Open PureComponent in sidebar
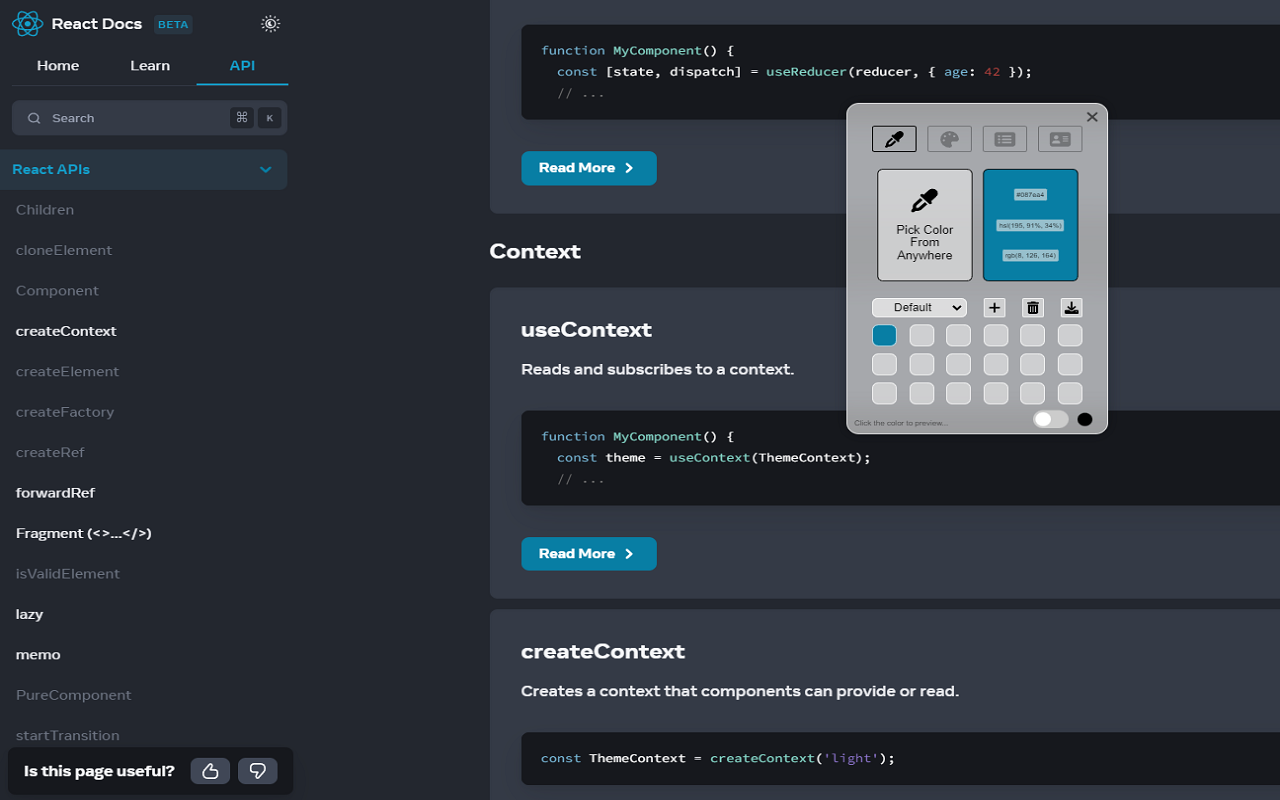1280x800 pixels. pyautogui.click(x=73, y=695)
